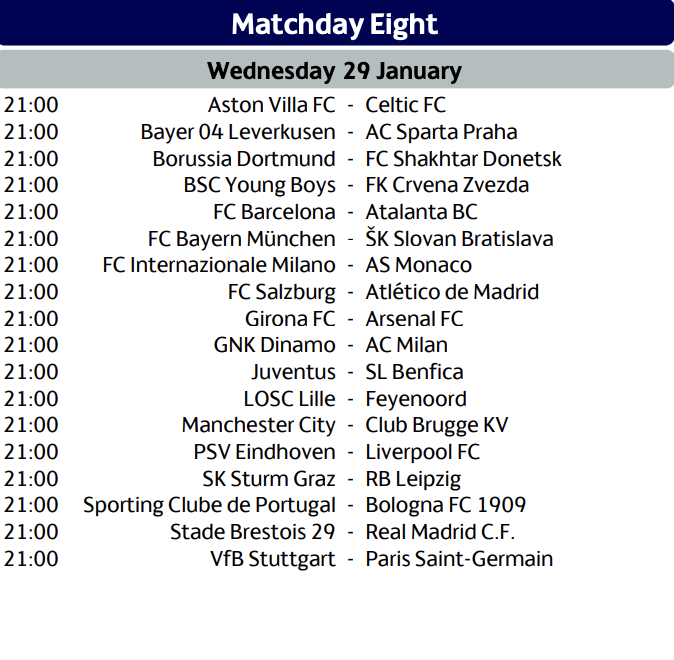Click the Matchday Eight header banner
Screen dimensions: 674x660
337,22
